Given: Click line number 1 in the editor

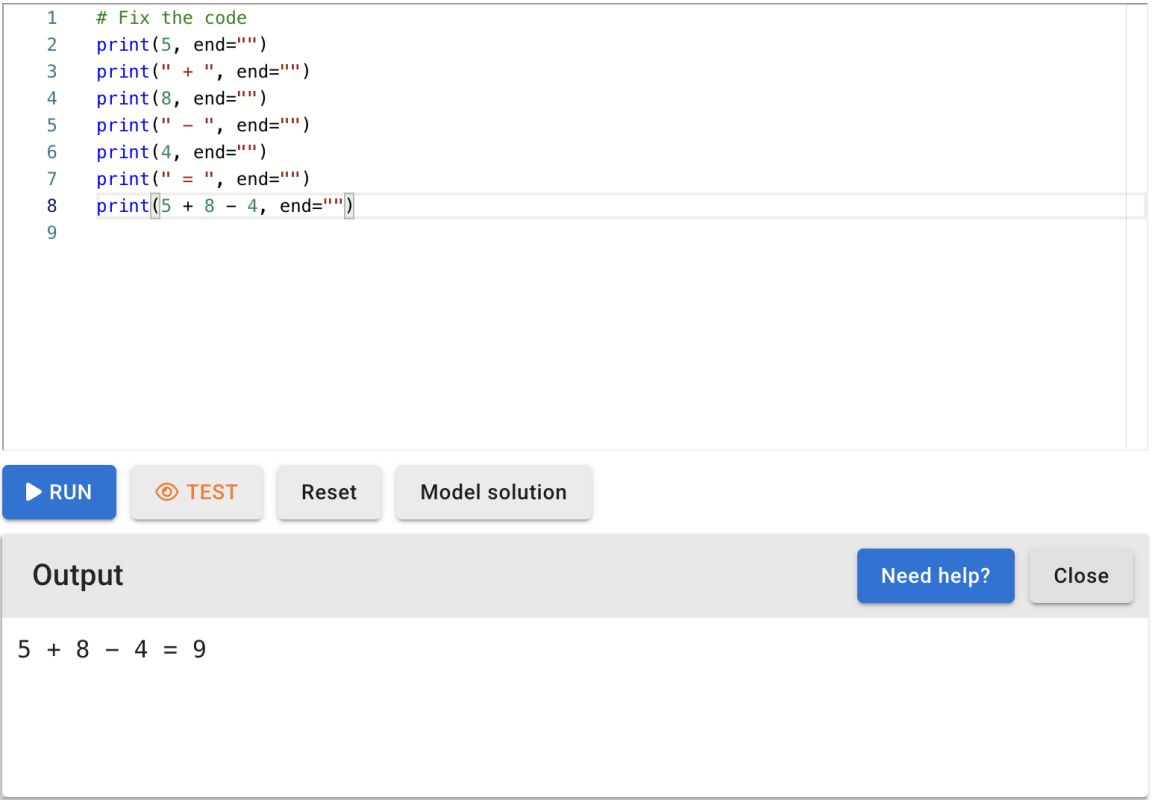Looking at the screenshot, I should [x=51, y=17].
